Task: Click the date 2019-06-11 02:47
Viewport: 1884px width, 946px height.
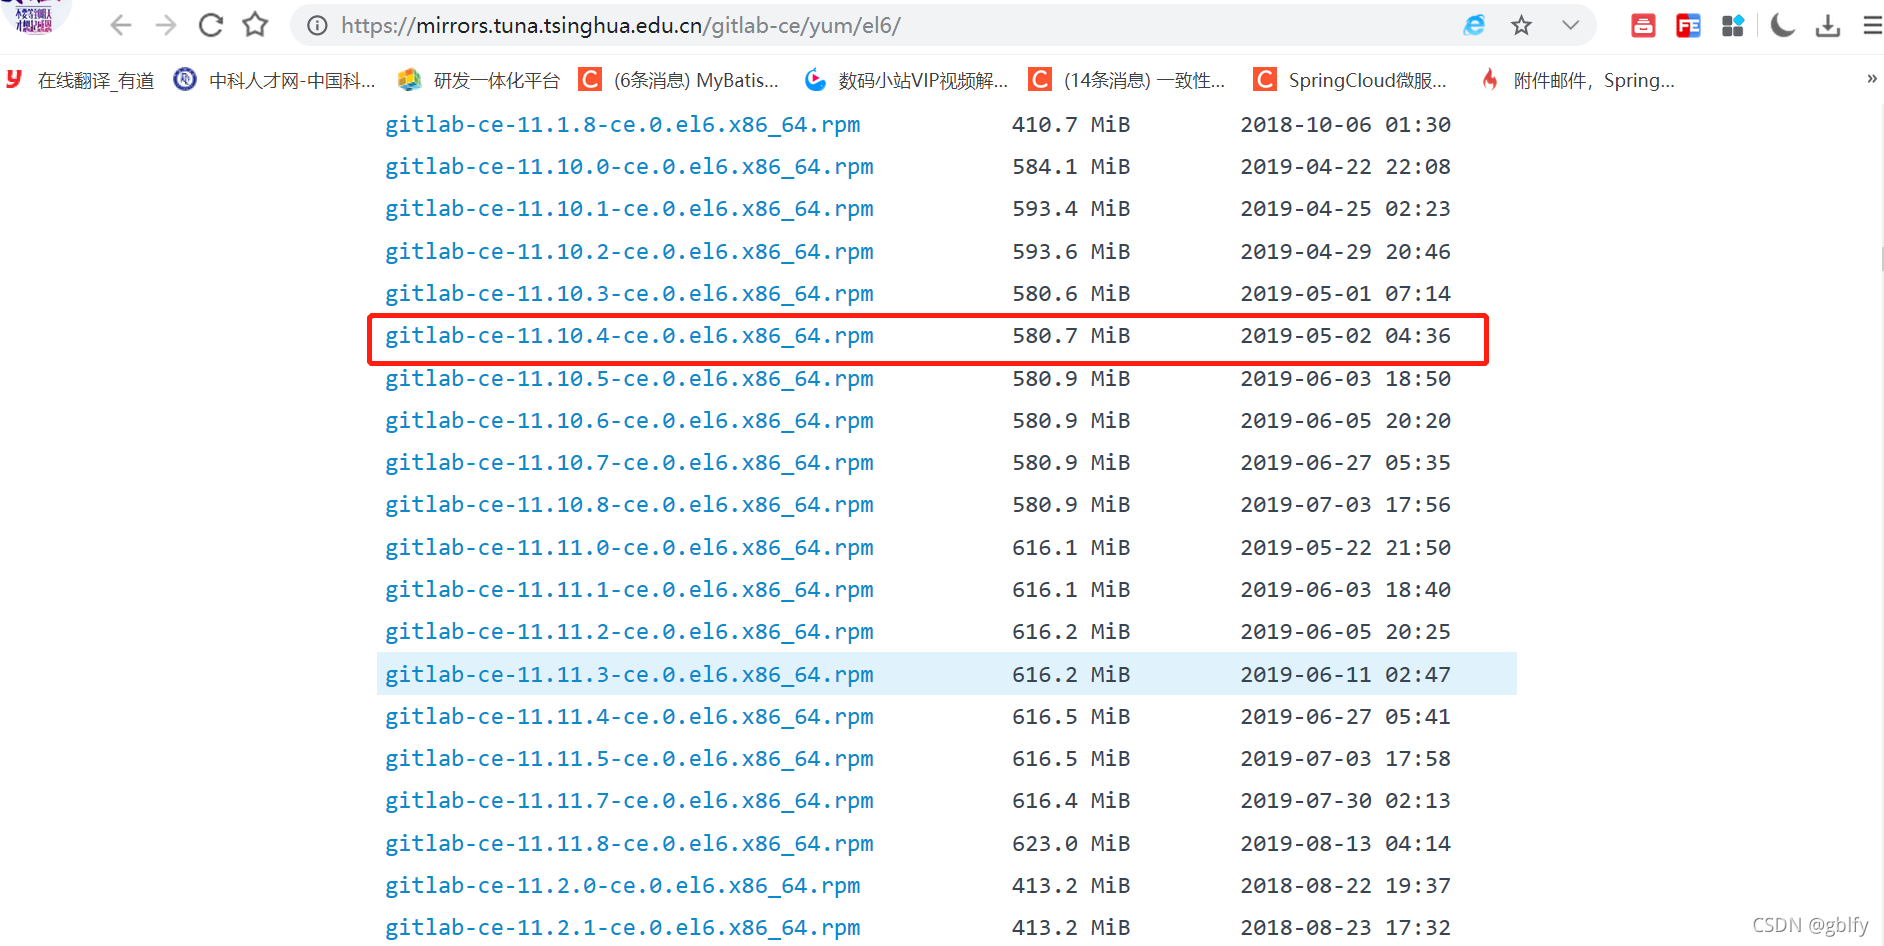Action: coord(1345,675)
